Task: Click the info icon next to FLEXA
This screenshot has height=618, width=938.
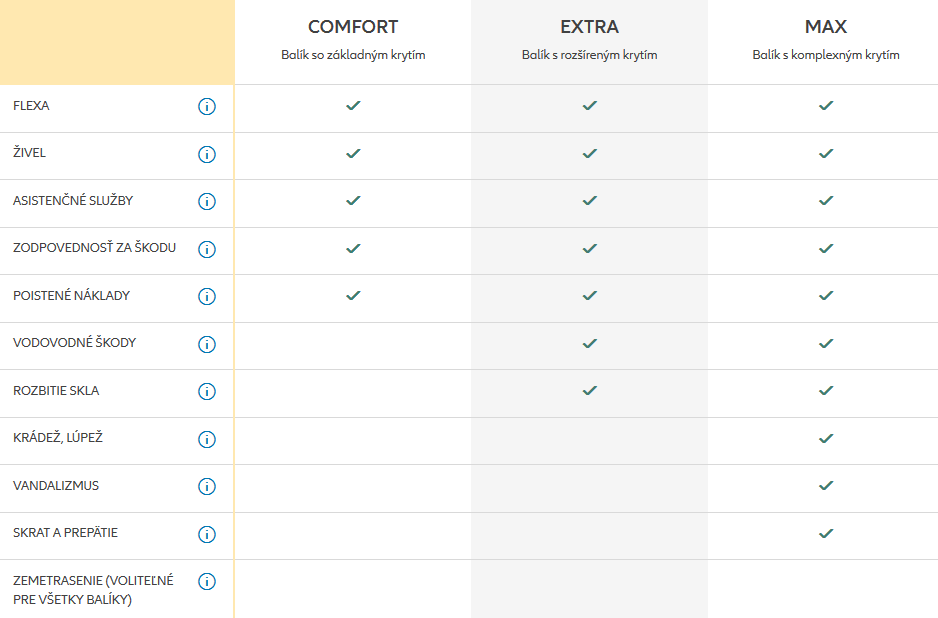Action: [x=207, y=106]
